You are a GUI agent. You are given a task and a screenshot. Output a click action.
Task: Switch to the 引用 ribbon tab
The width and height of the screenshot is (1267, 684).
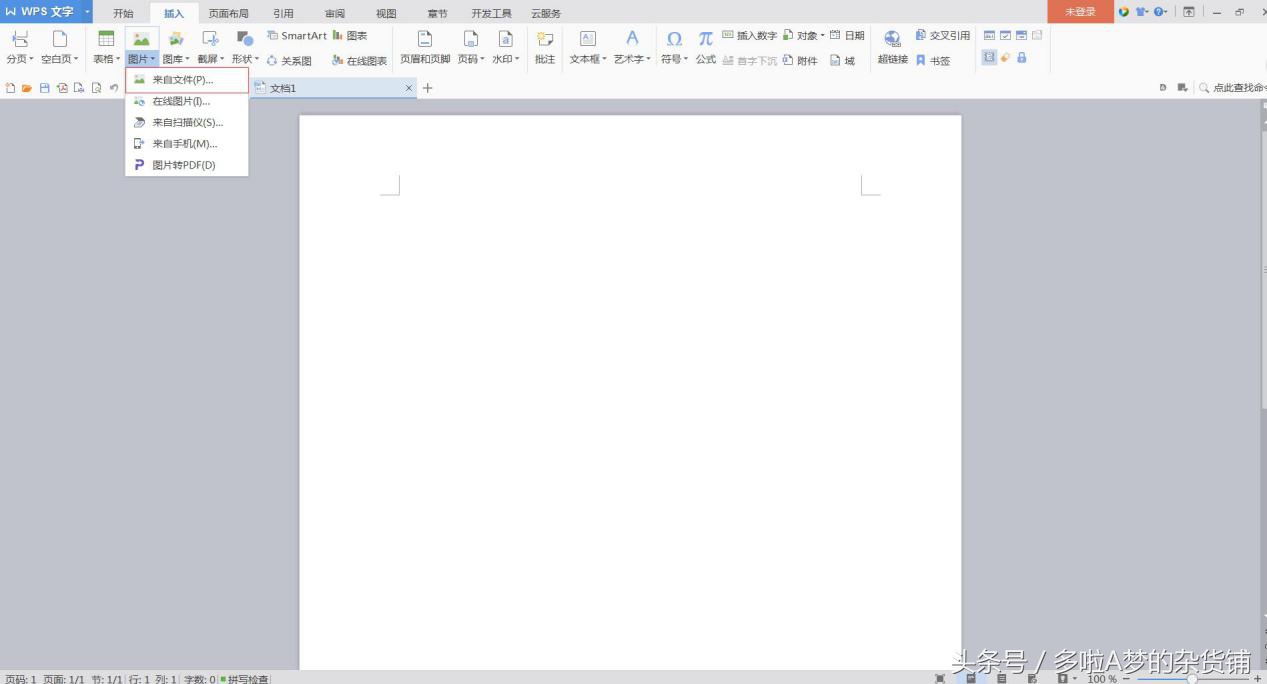pyautogui.click(x=283, y=13)
